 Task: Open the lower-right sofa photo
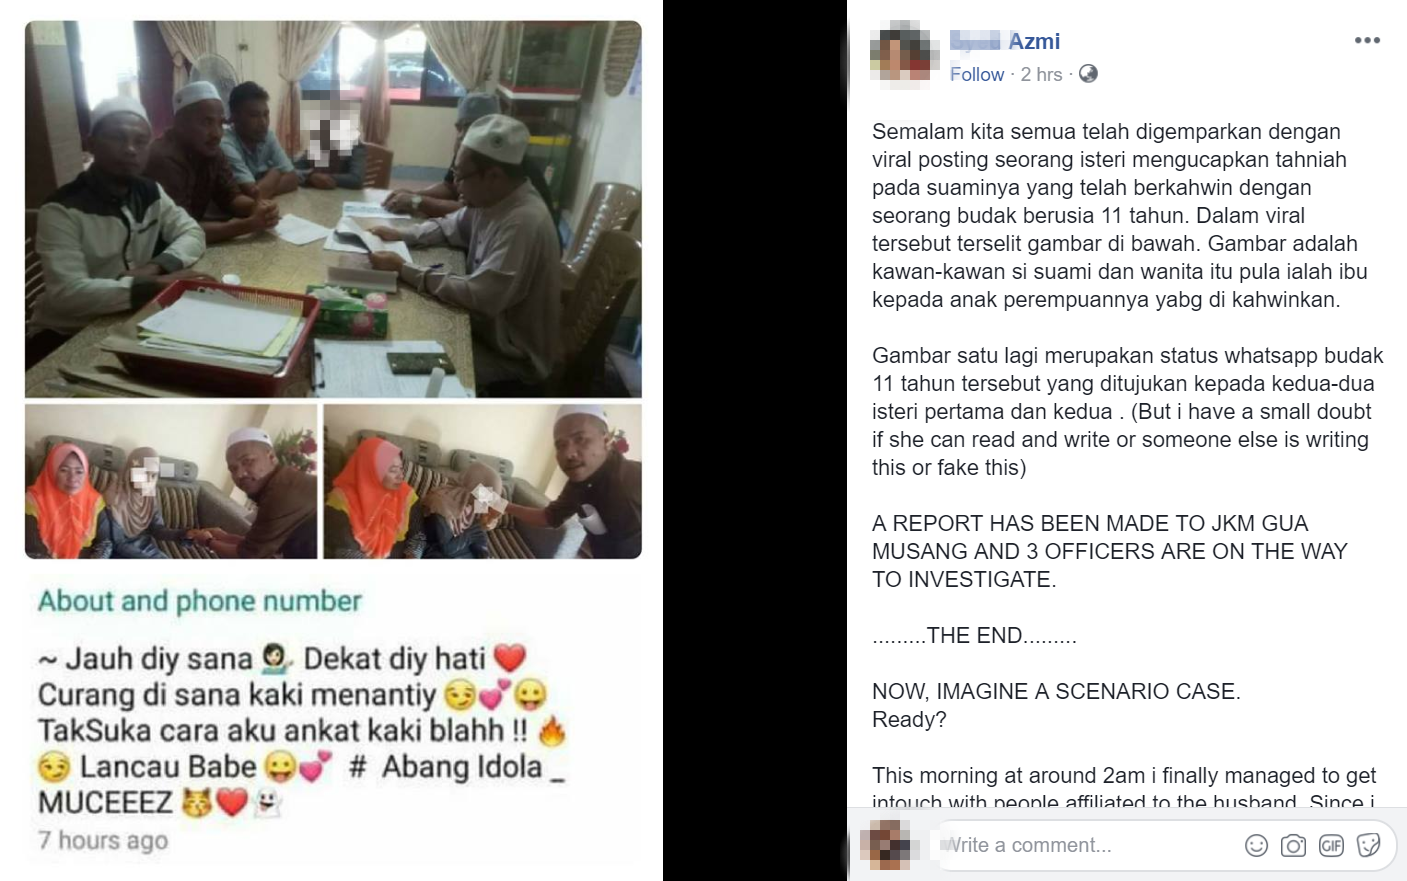pyautogui.click(x=482, y=481)
